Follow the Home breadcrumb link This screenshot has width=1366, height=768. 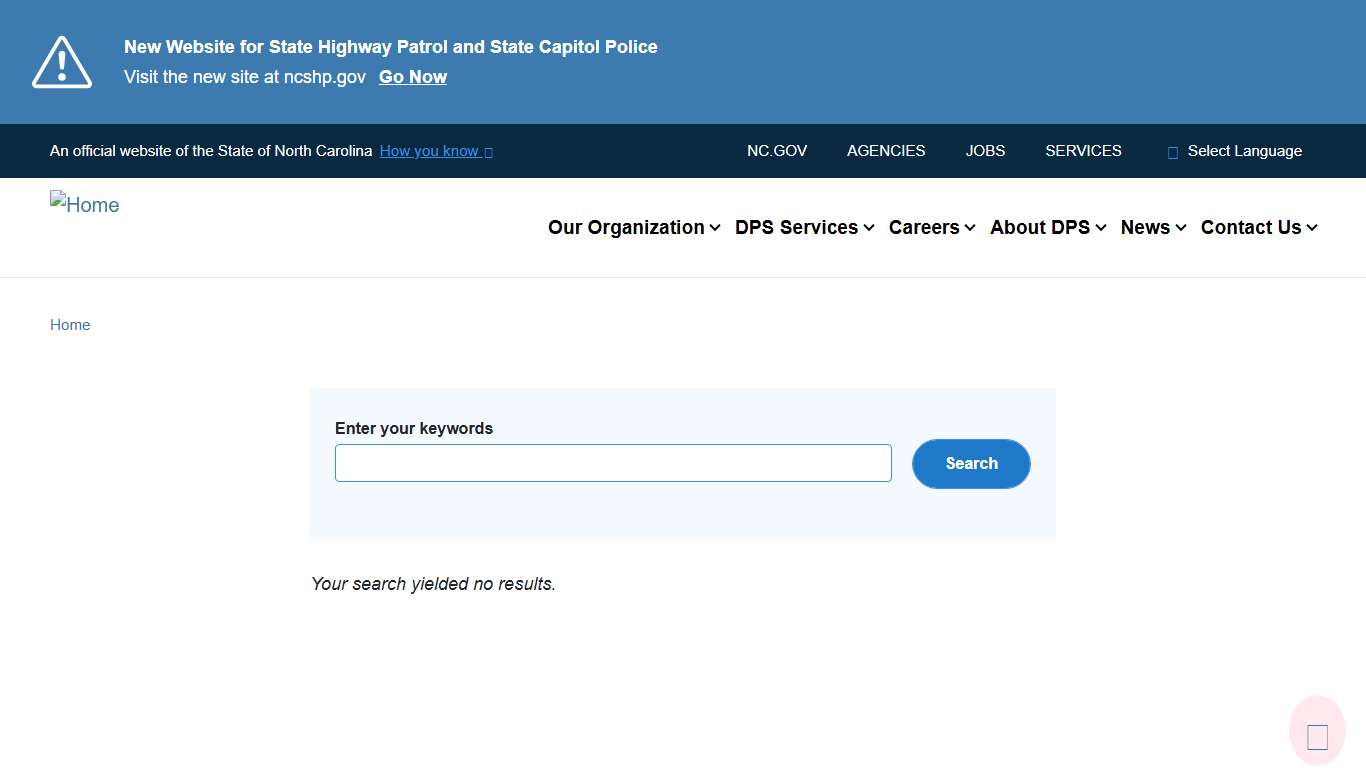pyautogui.click(x=70, y=324)
